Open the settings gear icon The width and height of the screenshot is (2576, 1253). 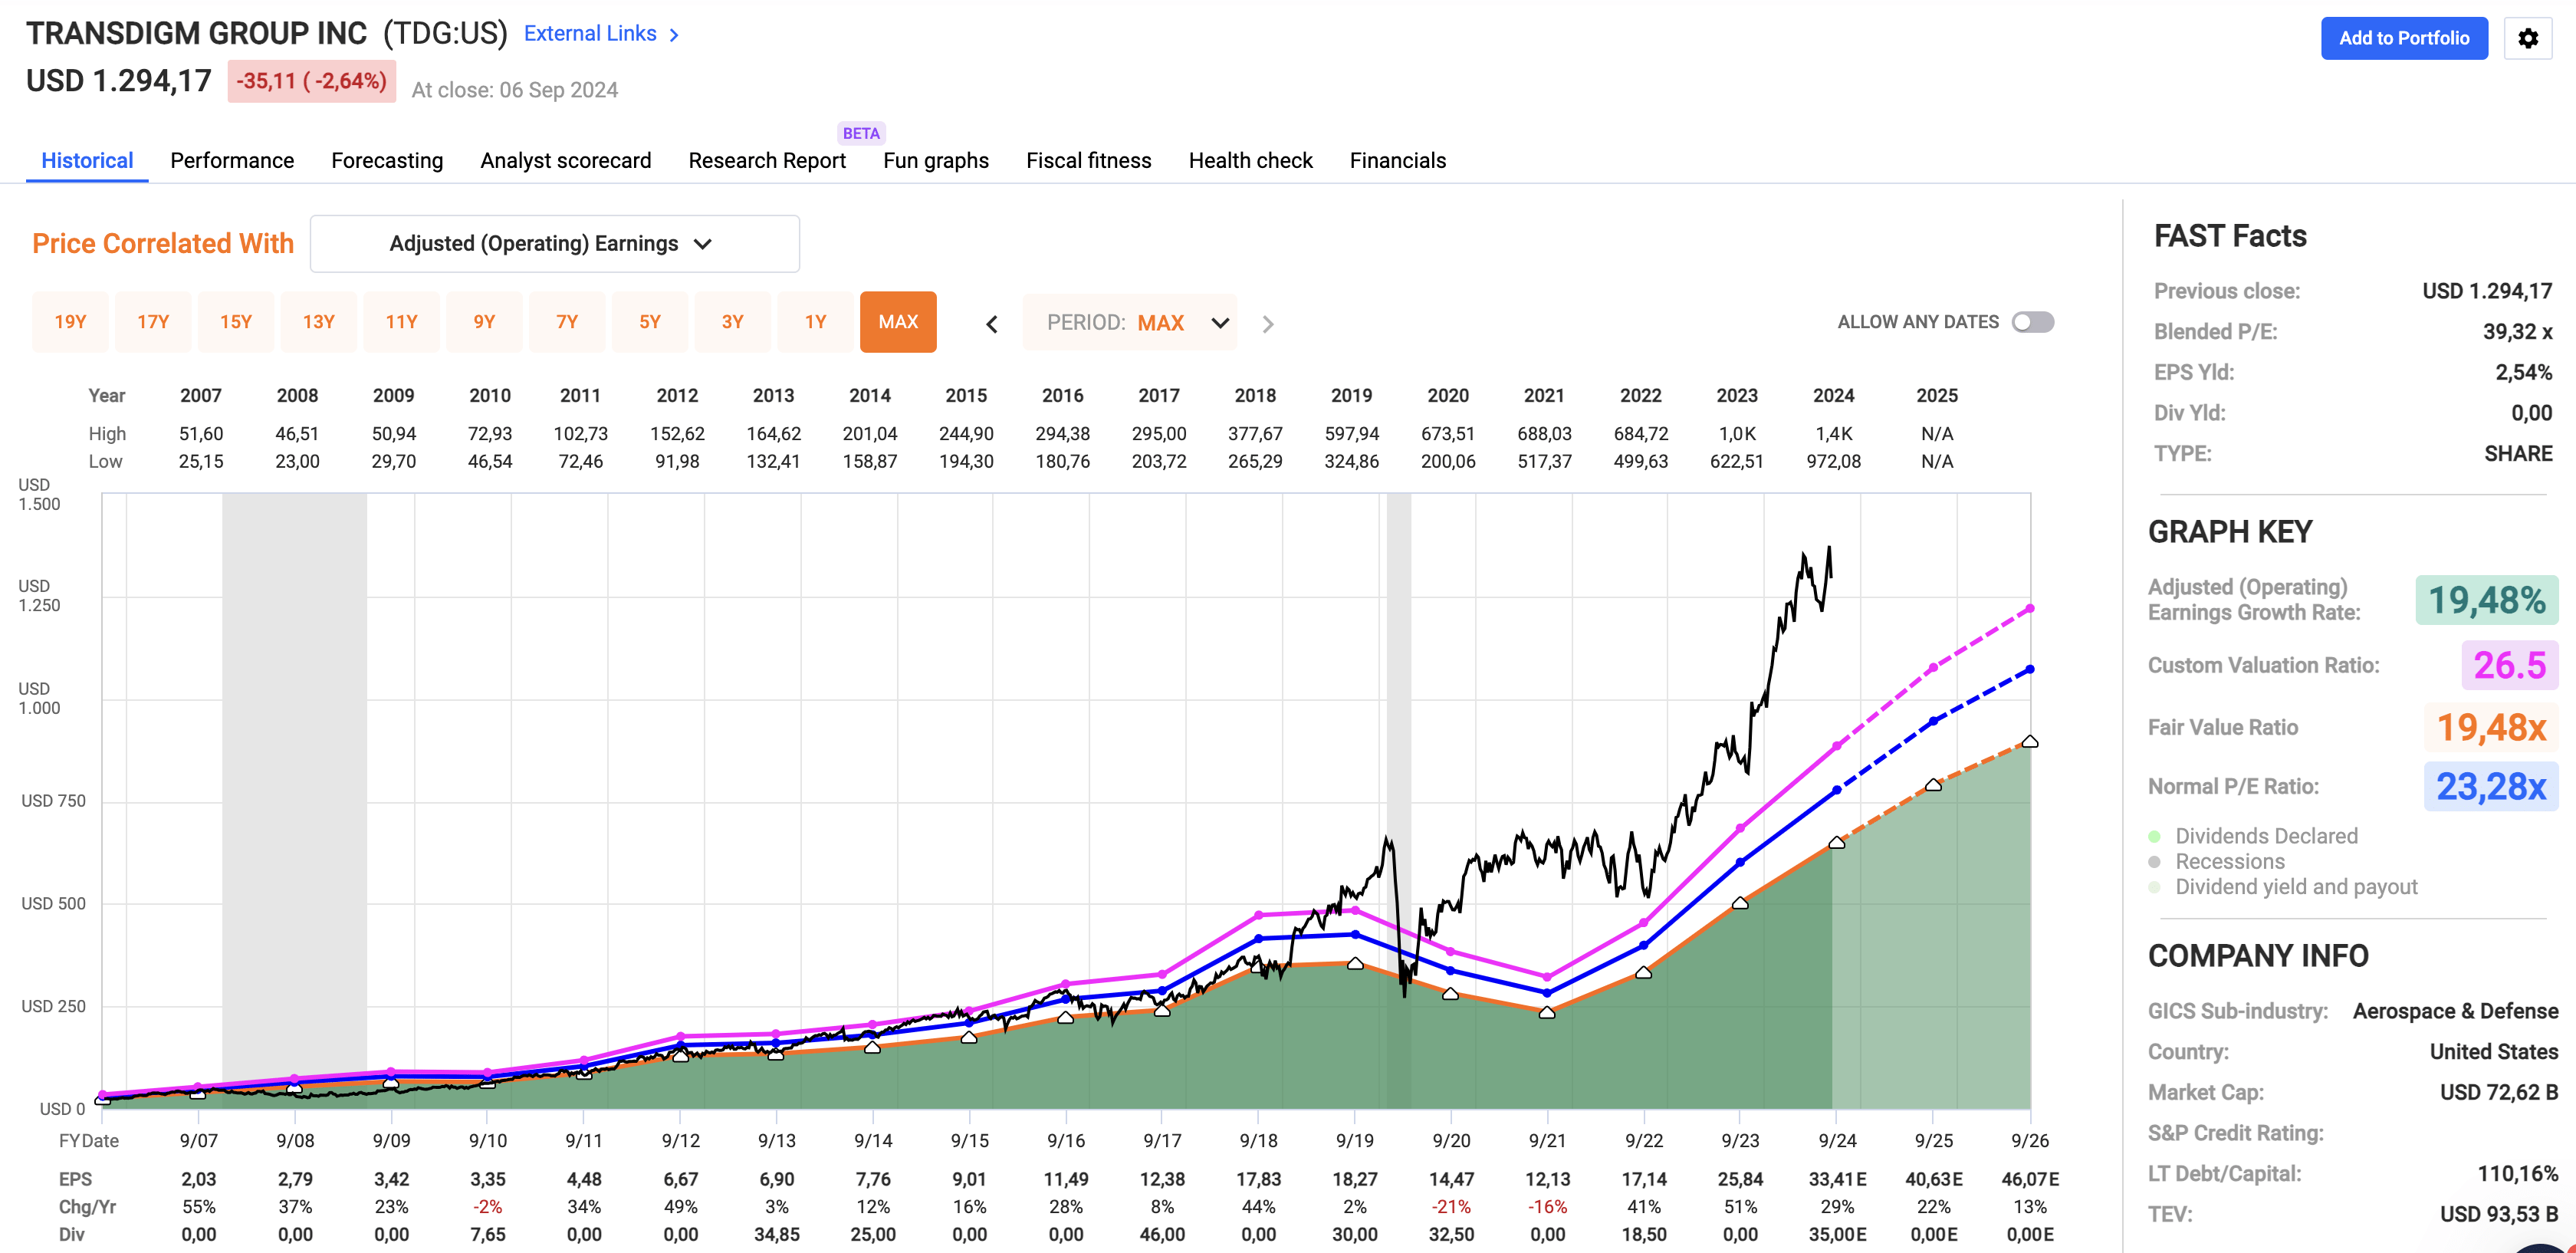pos(2529,39)
